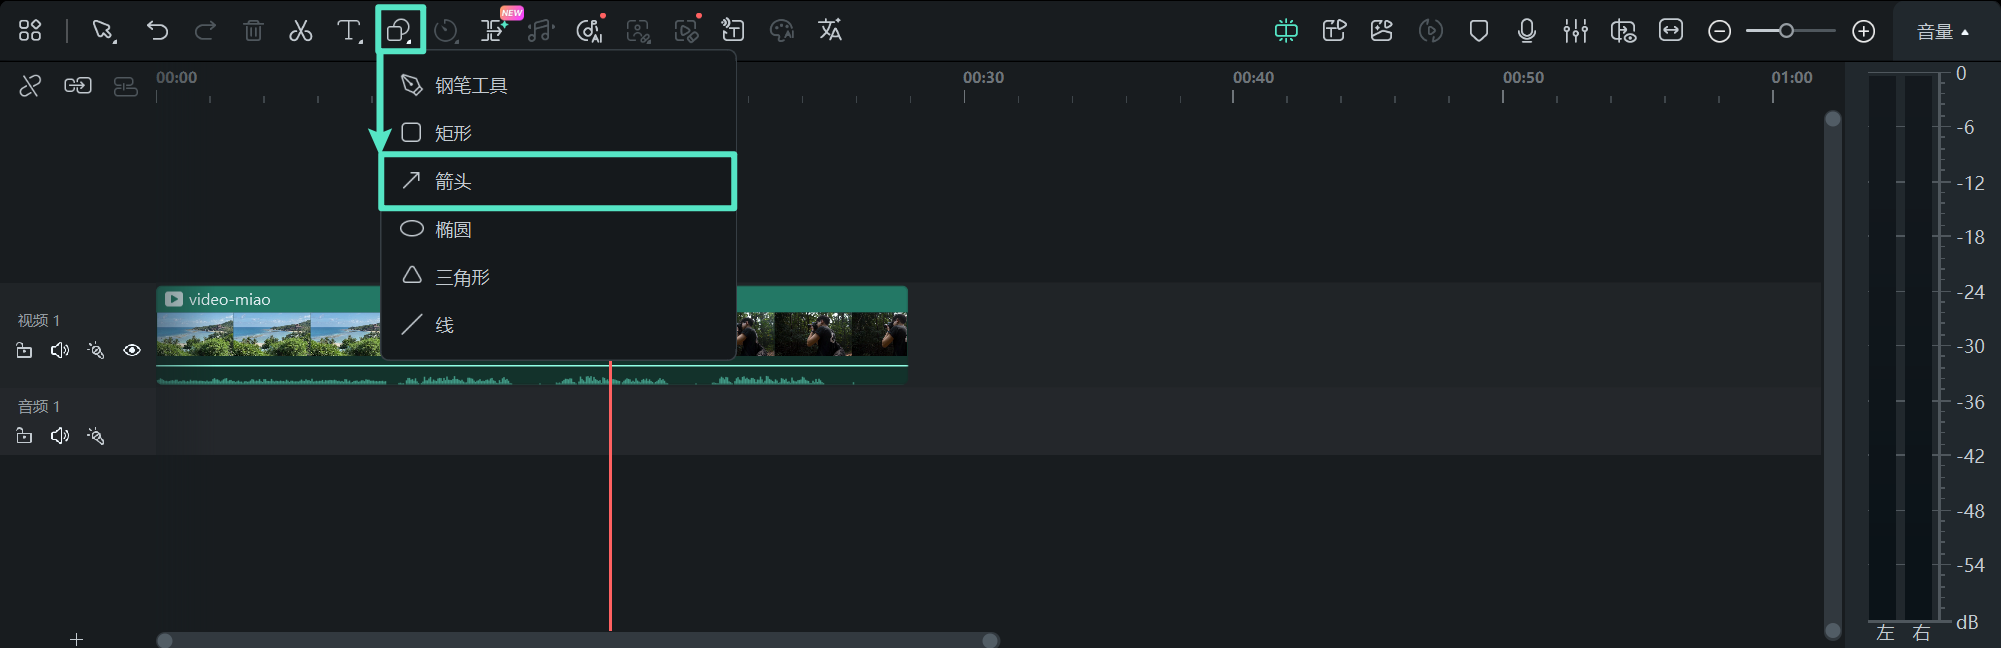The width and height of the screenshot is (2001, 648).
Task: Click the marker shield icon
Action: coord(1478,31)
